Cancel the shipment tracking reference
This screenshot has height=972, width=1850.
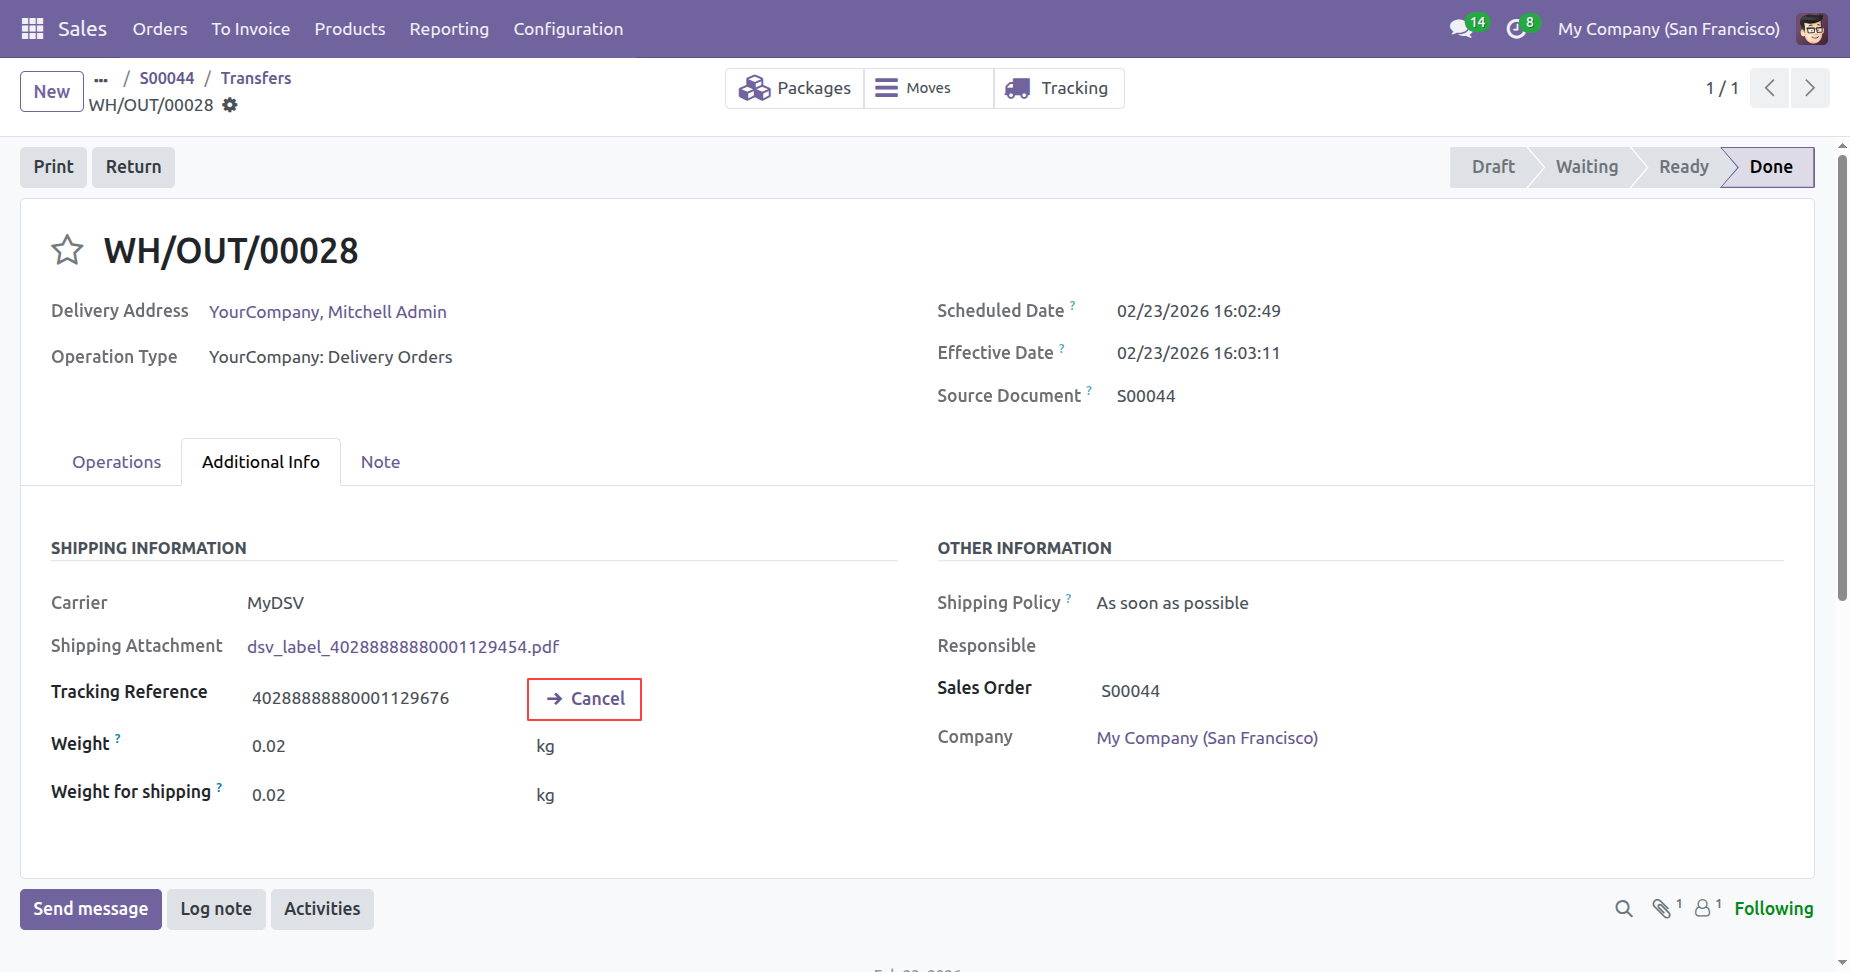click(585, 699)
